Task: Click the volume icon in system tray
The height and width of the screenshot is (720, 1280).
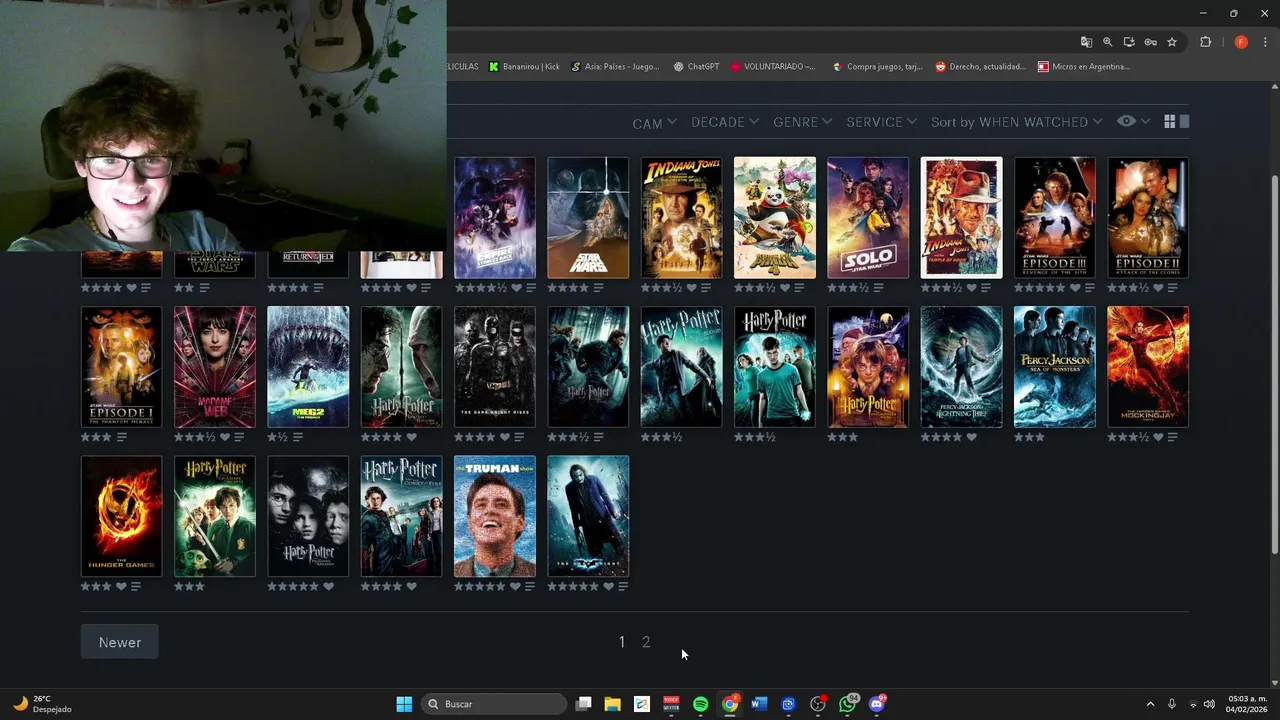Action: [1209, 704]
